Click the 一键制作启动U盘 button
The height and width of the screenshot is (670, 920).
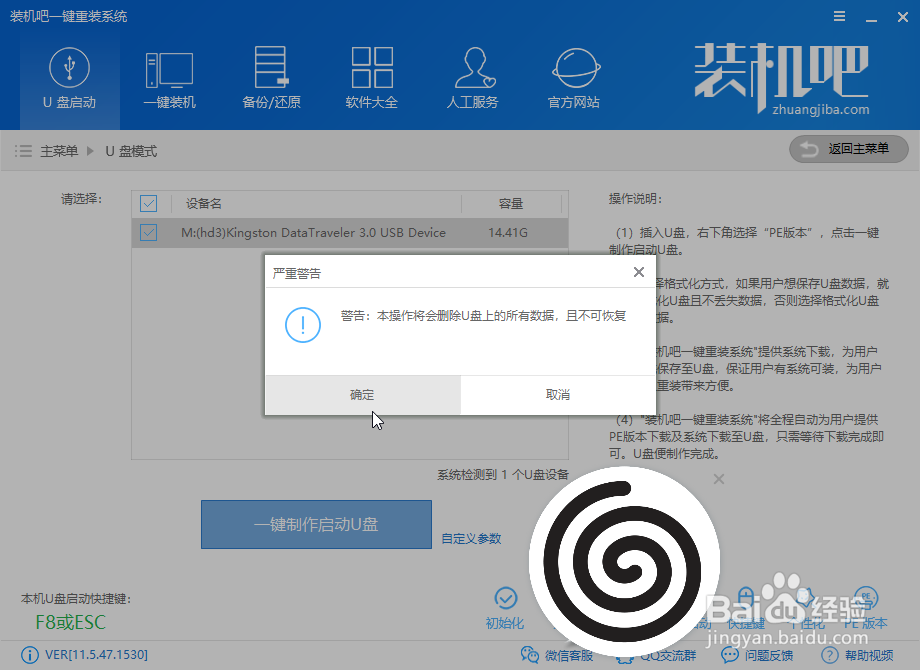pos(316,524)
